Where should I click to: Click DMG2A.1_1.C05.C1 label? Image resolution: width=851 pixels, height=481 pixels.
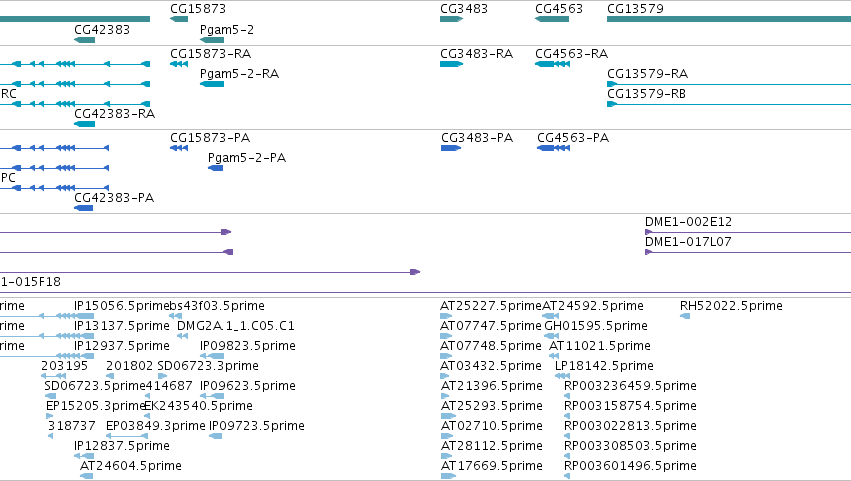[x=236, y=326]
